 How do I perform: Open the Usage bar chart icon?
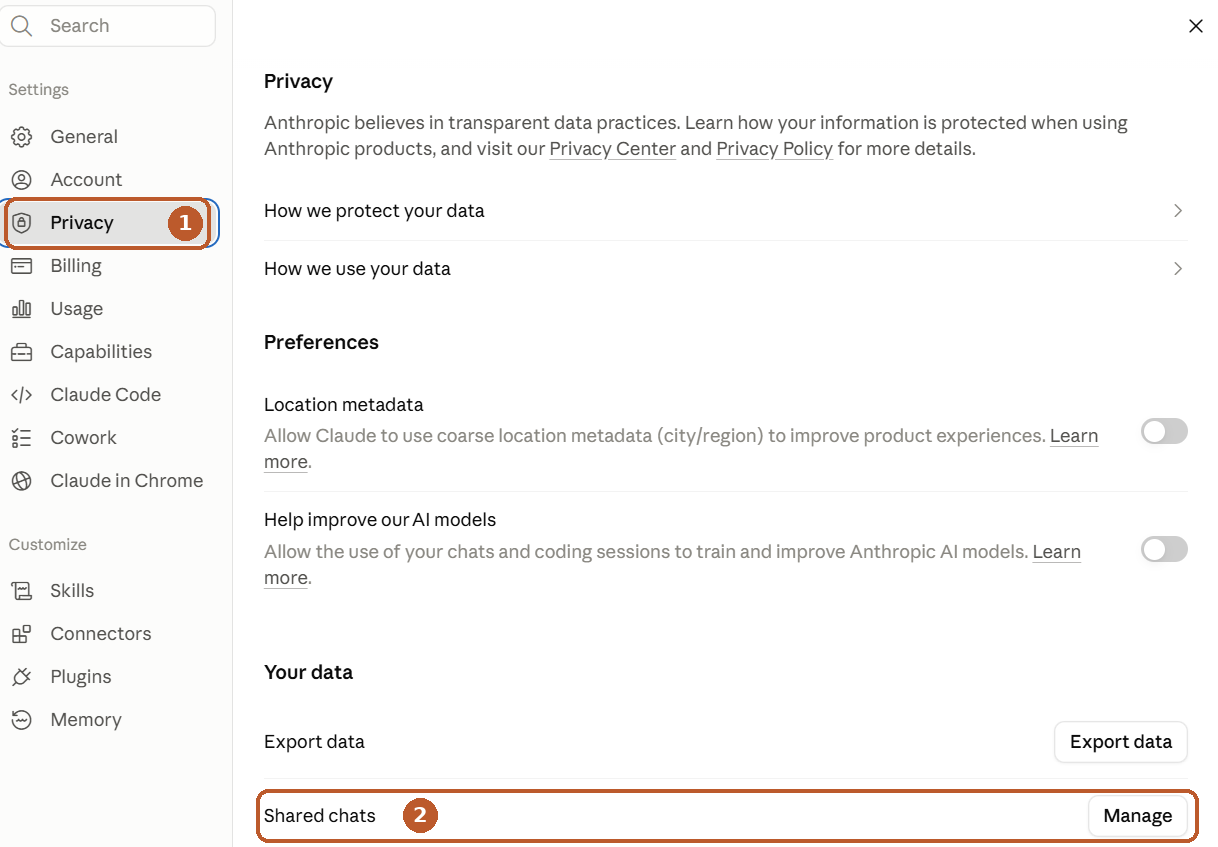(x=21, y=309)
